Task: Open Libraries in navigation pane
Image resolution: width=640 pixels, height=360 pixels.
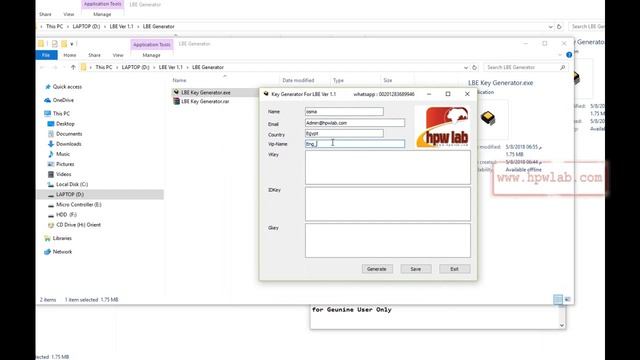Action: 62,238
